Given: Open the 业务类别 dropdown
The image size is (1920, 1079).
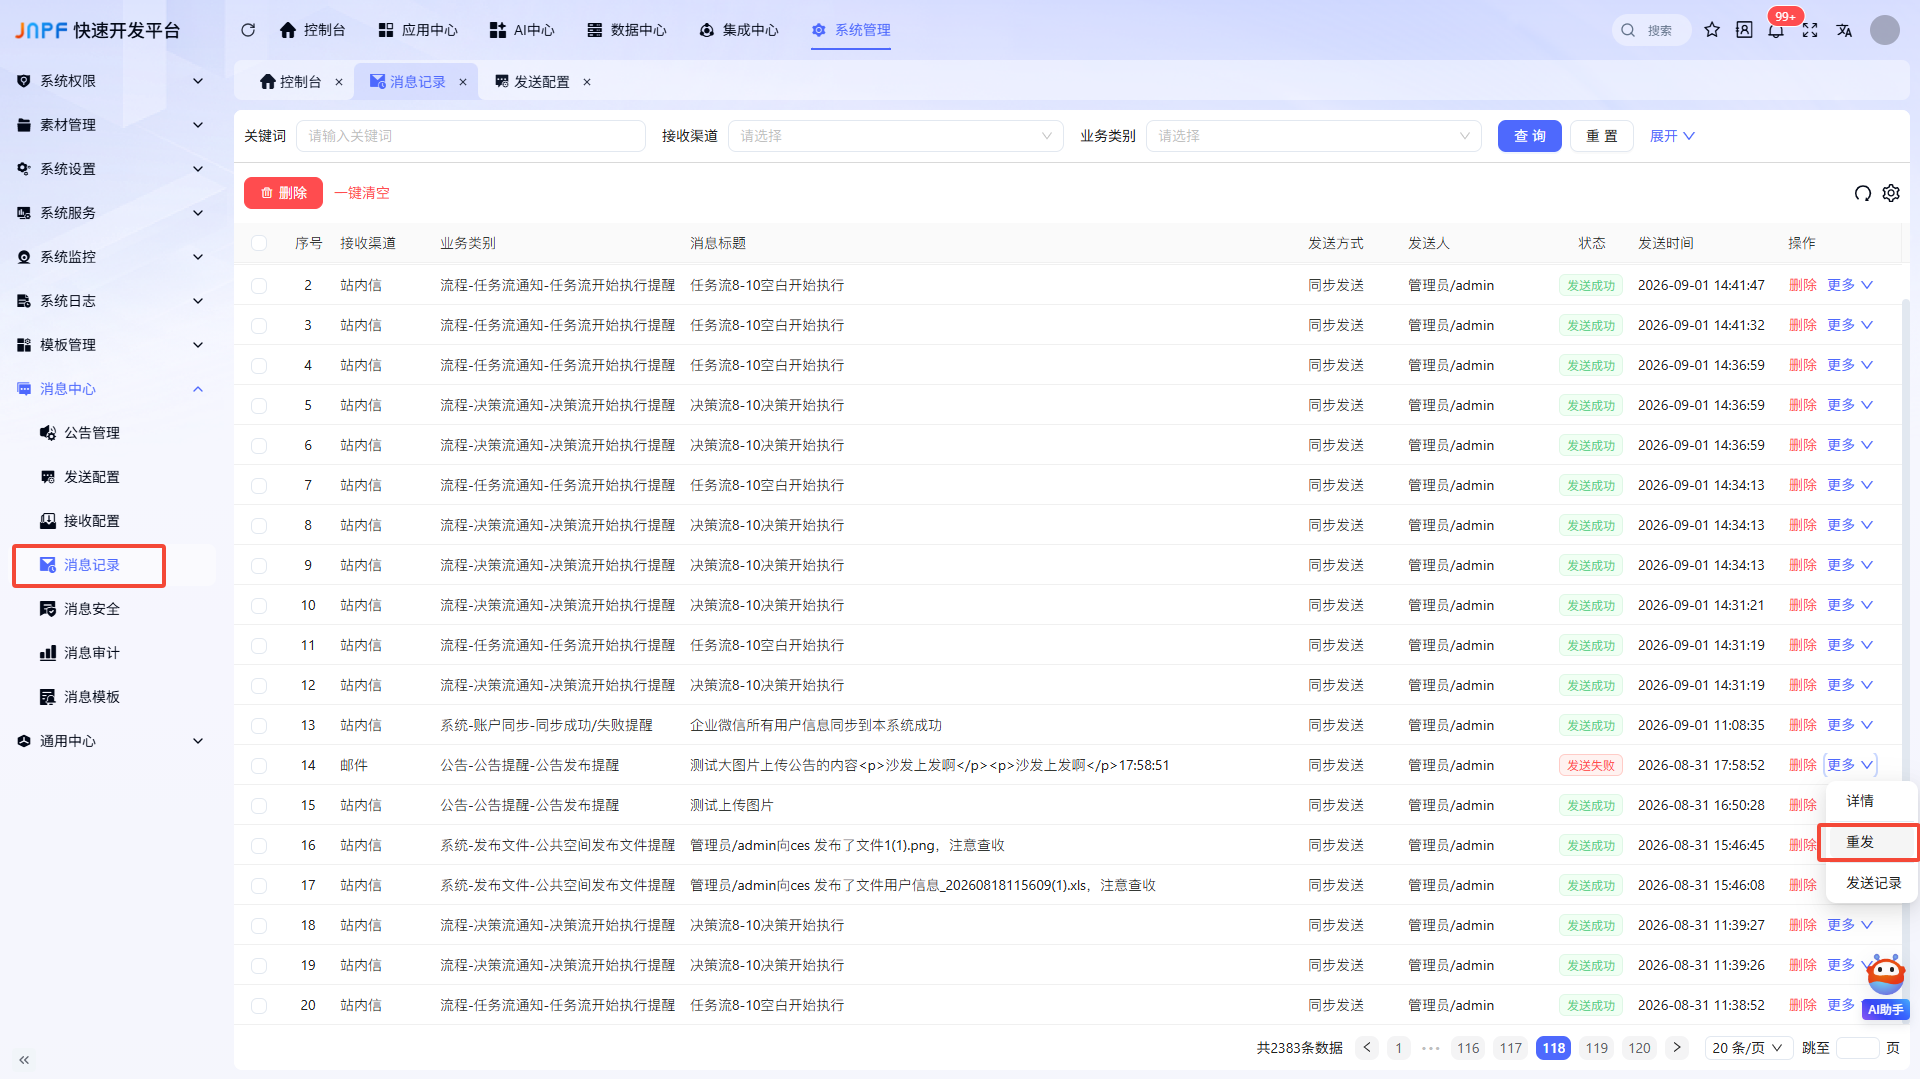Looking at the screenshot, I should (1314, 136).
